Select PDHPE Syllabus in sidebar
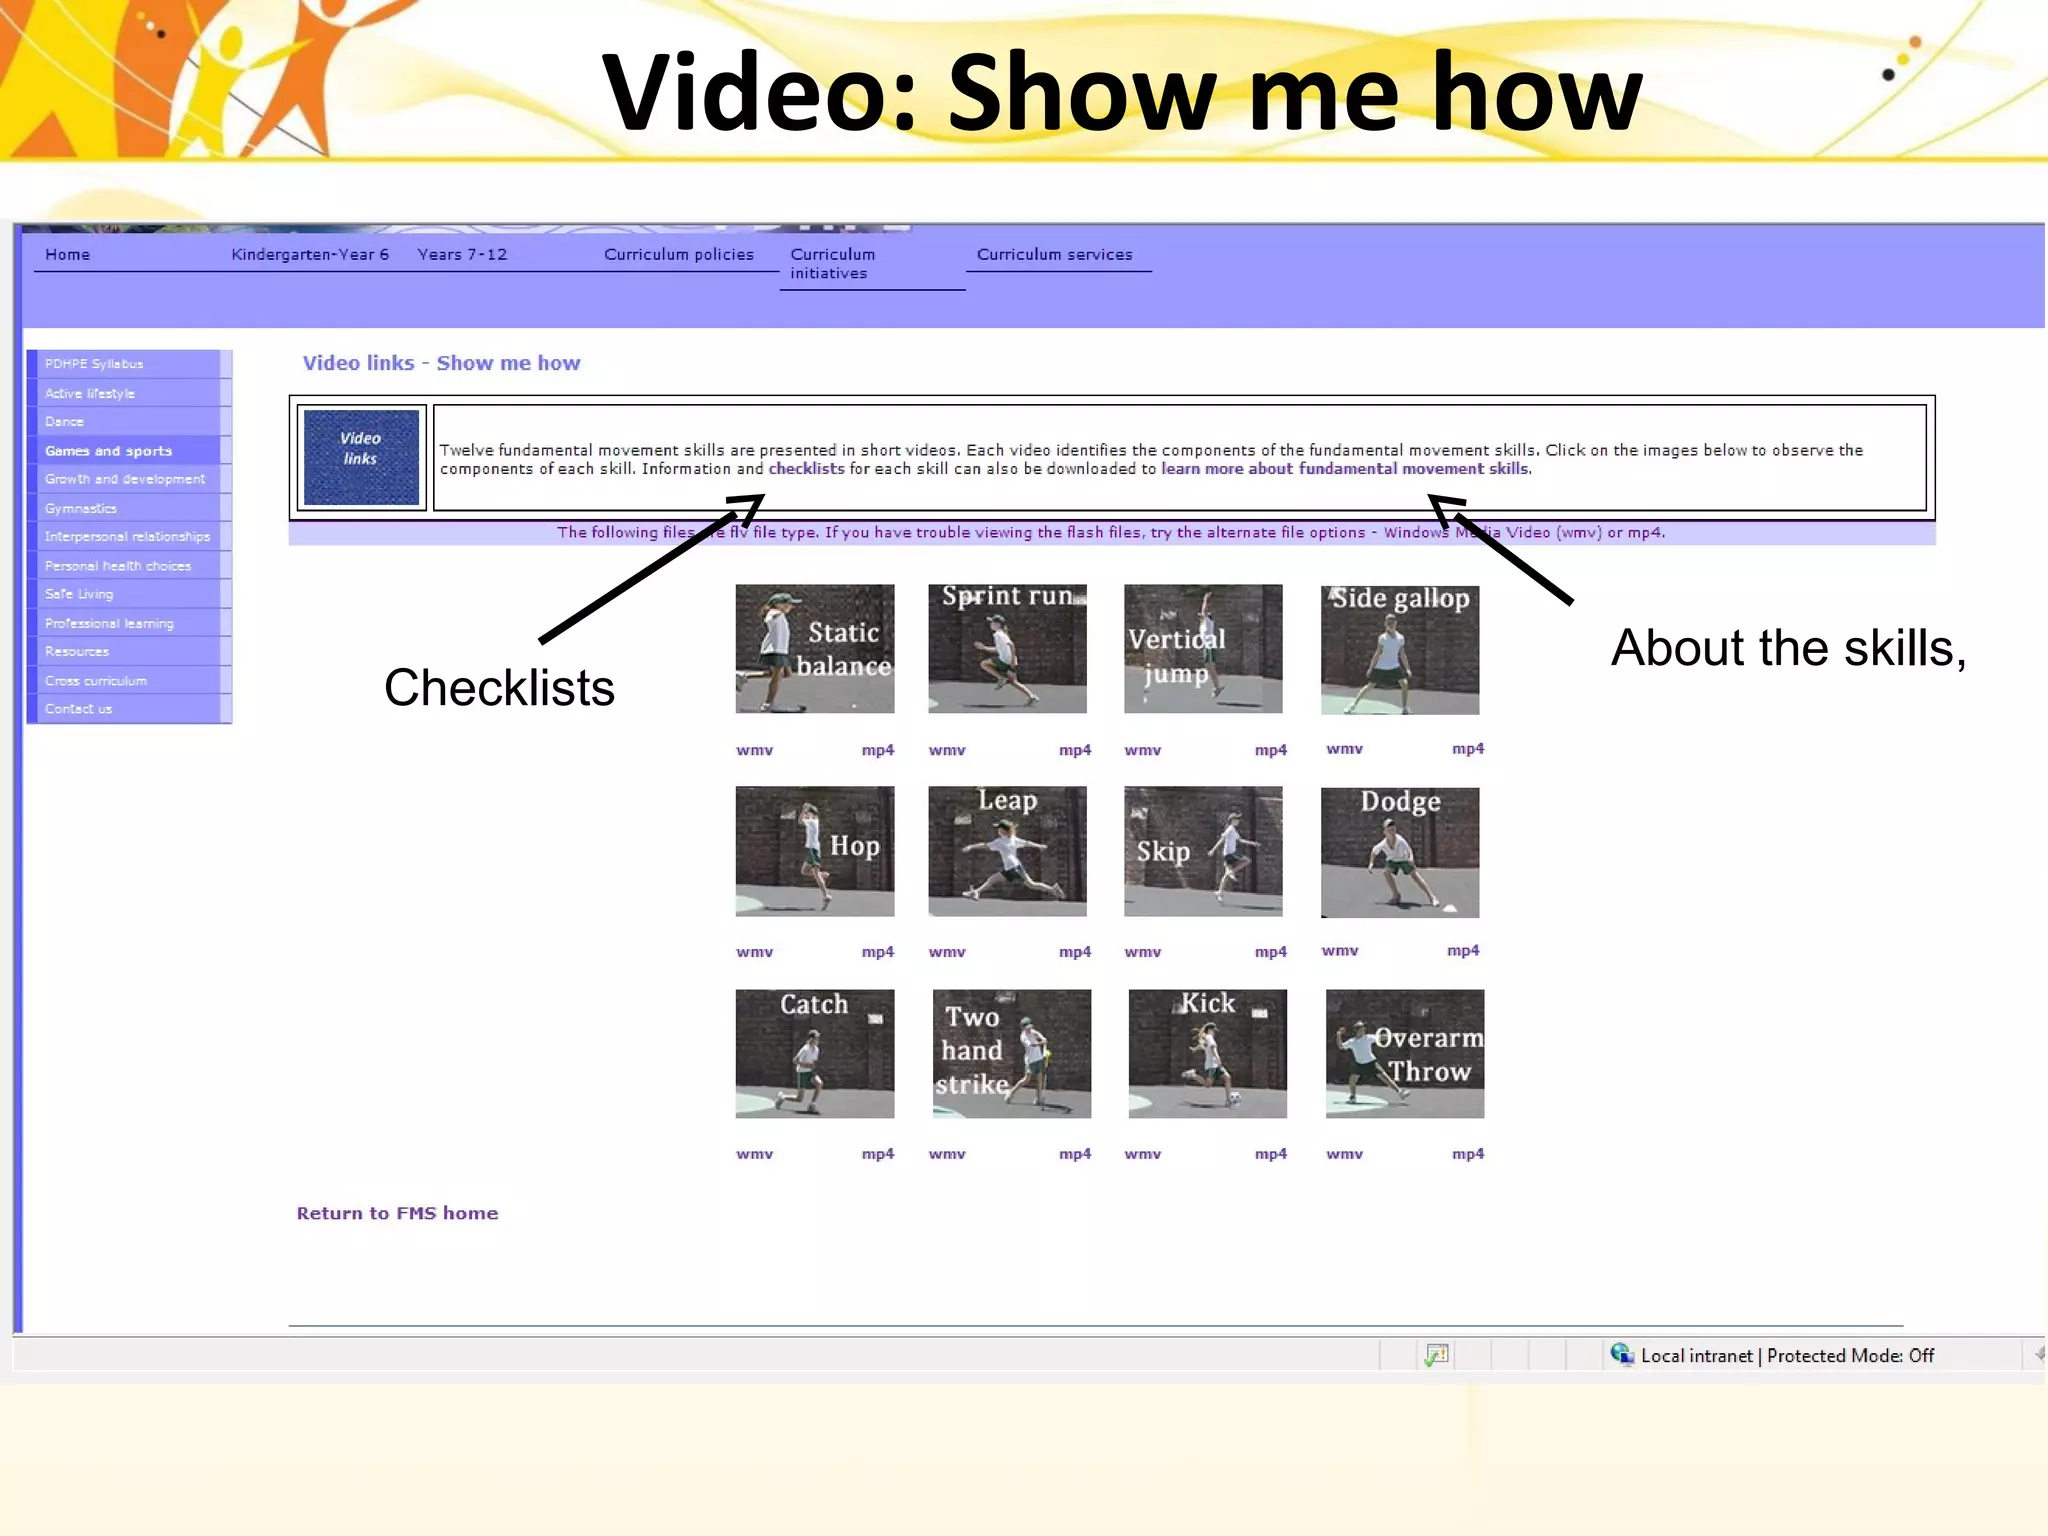Screen dimensions: 2048x1536 pyautogui.click(x=129, y=364)
